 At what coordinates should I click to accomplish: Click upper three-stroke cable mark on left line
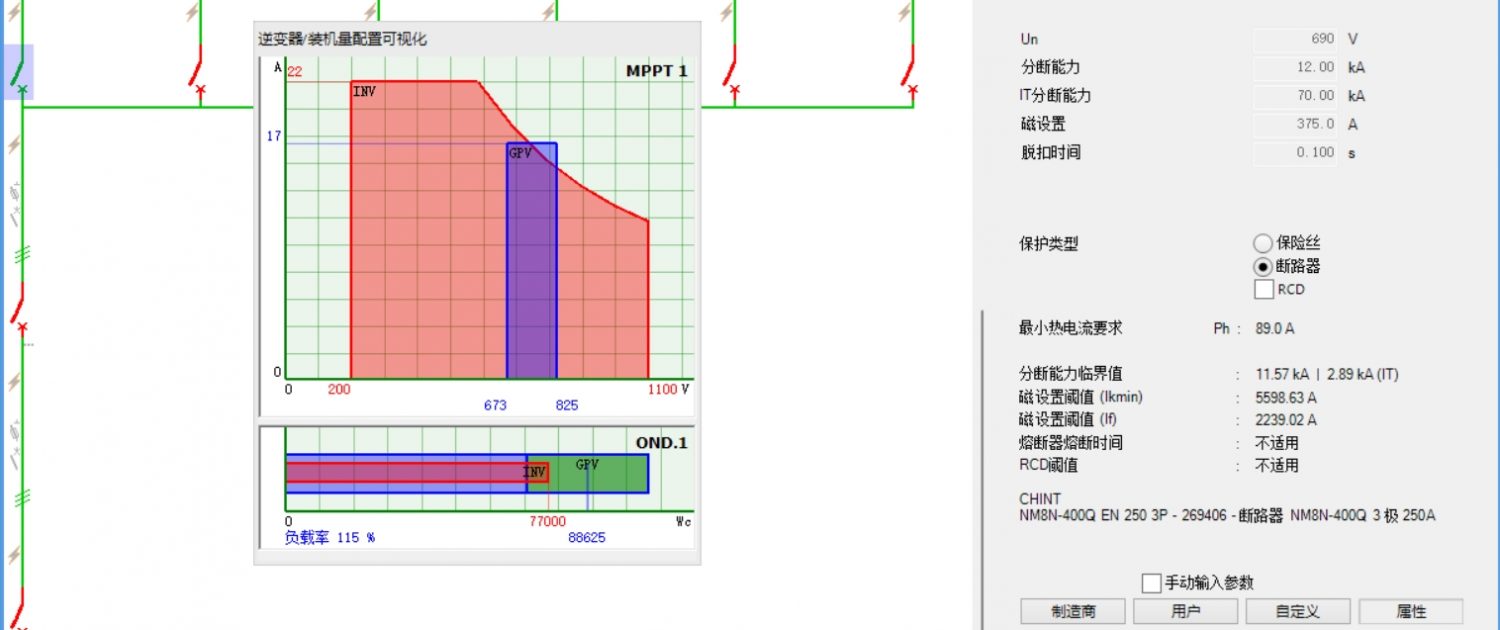(20, 255)
